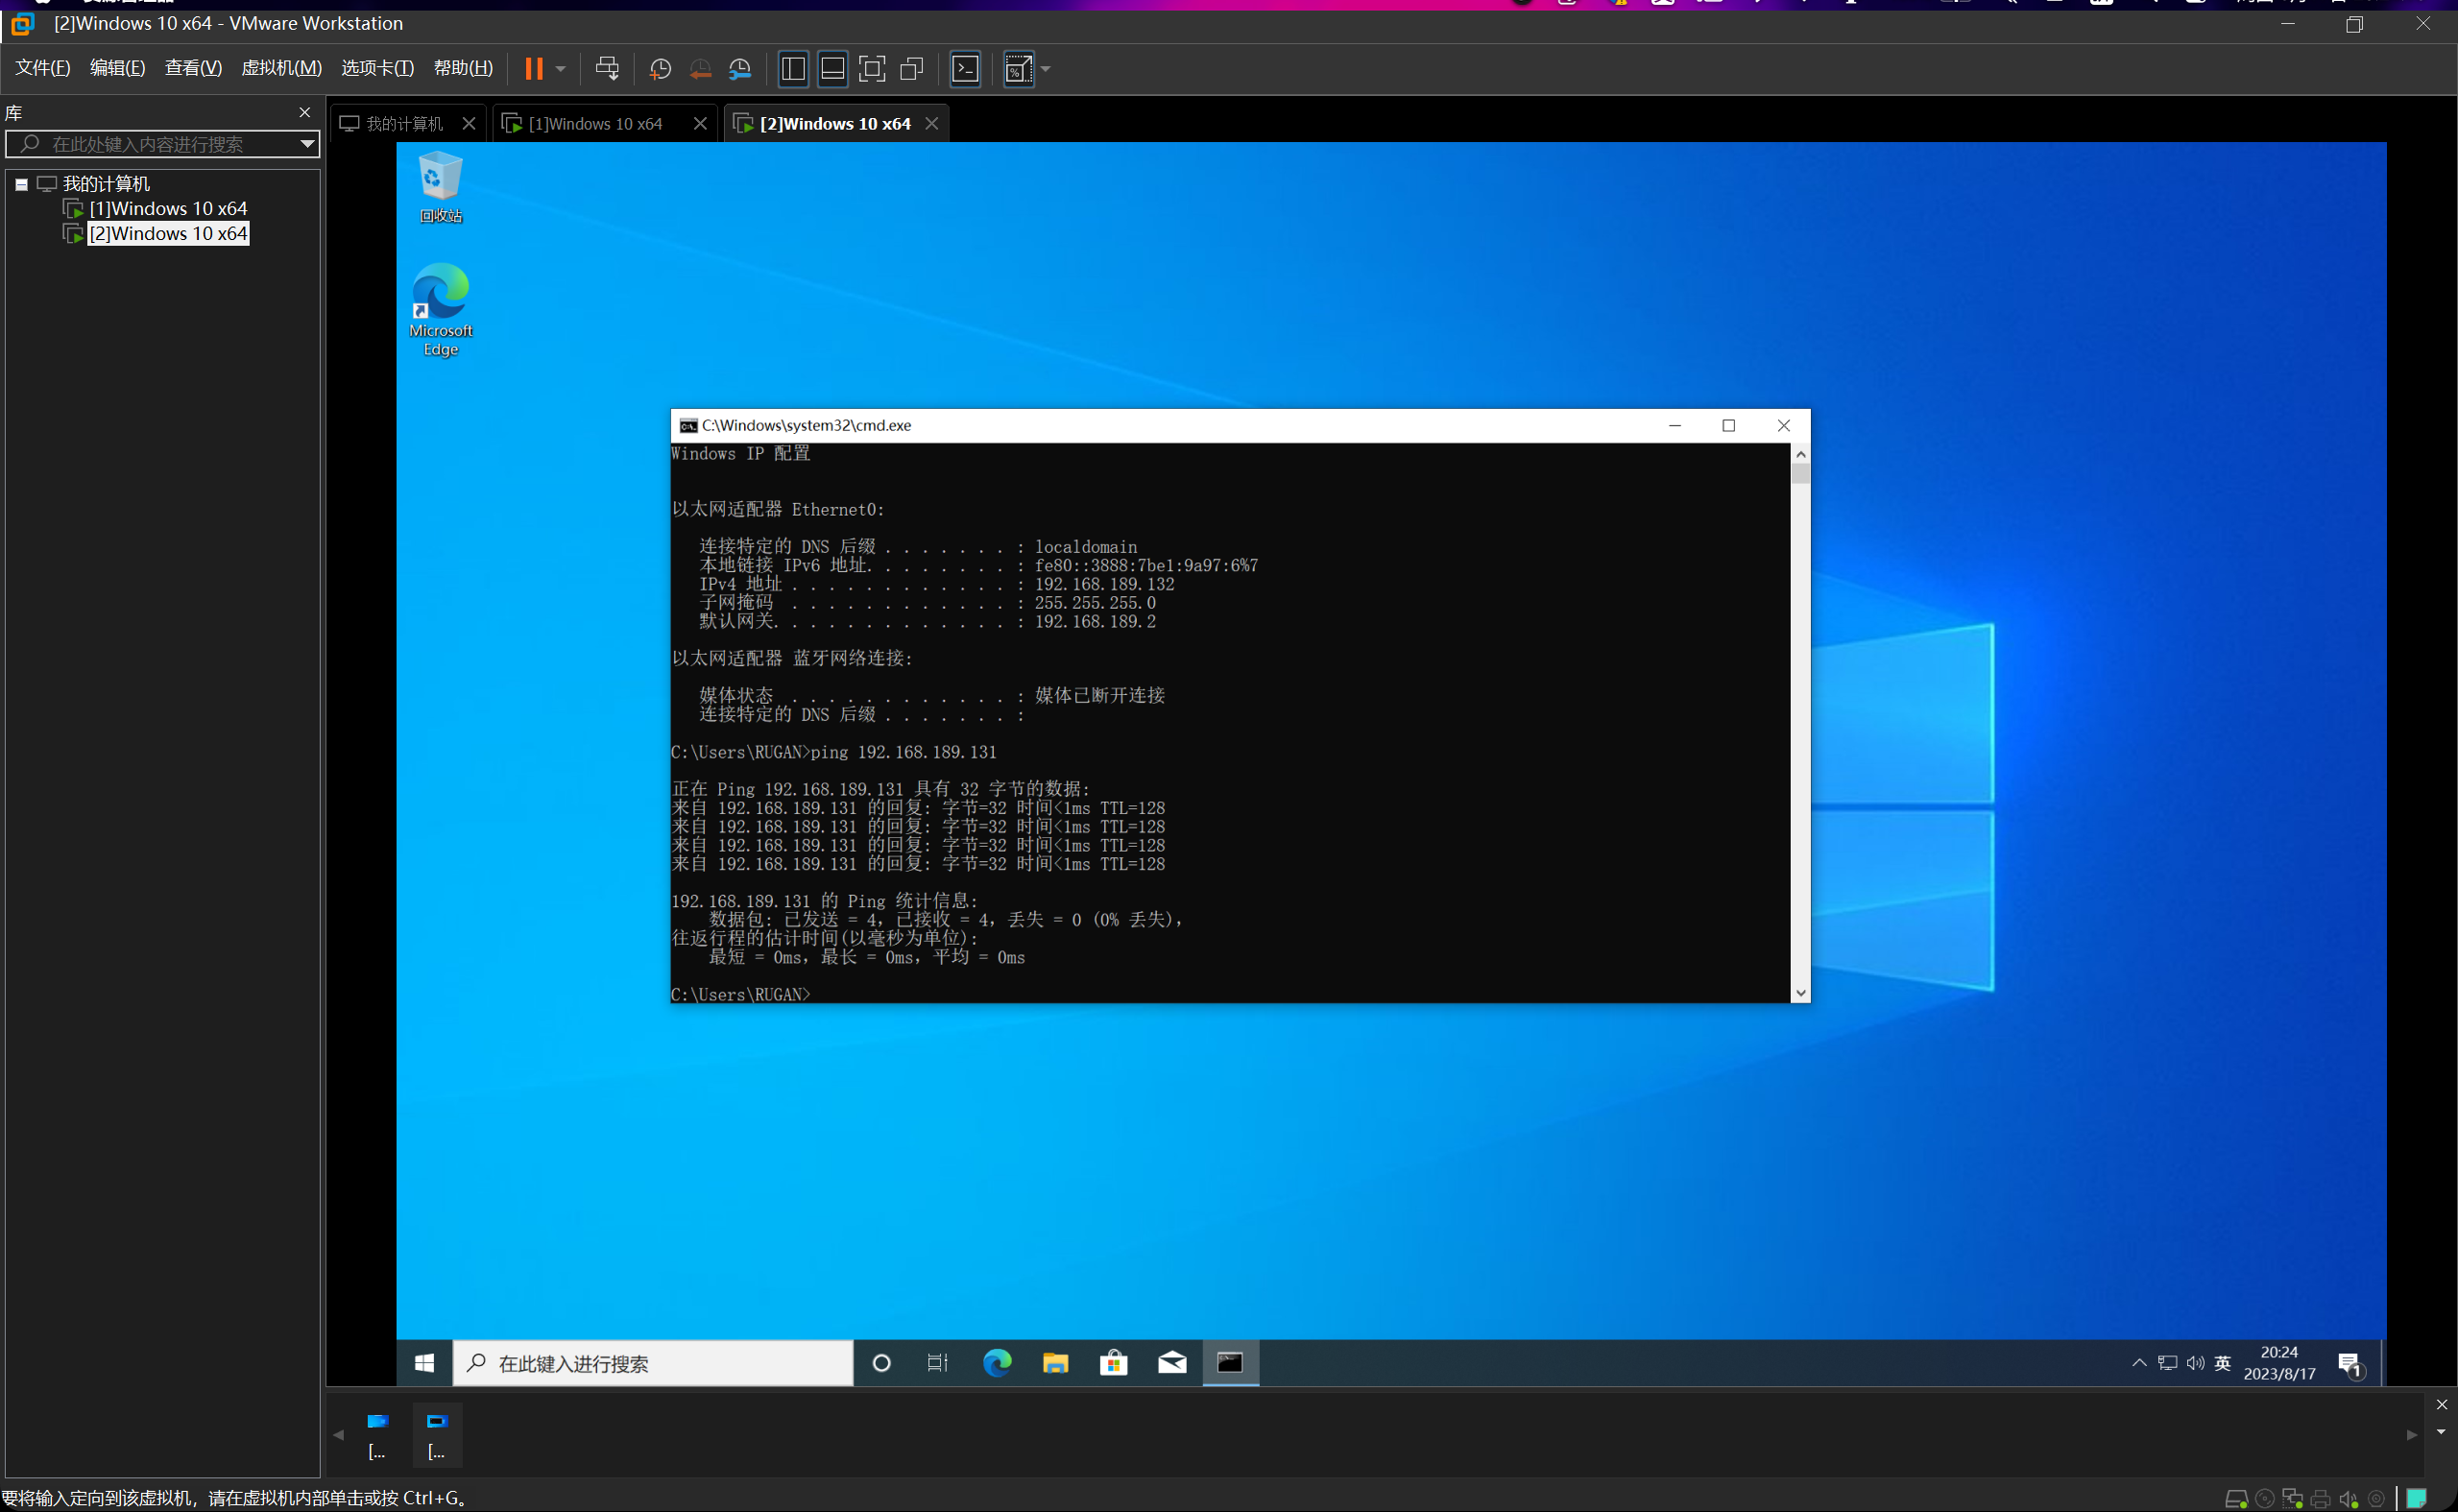Click the guest volume tray icon
This screenshot has height=1512, width=2458.
coord(2195,1363)
